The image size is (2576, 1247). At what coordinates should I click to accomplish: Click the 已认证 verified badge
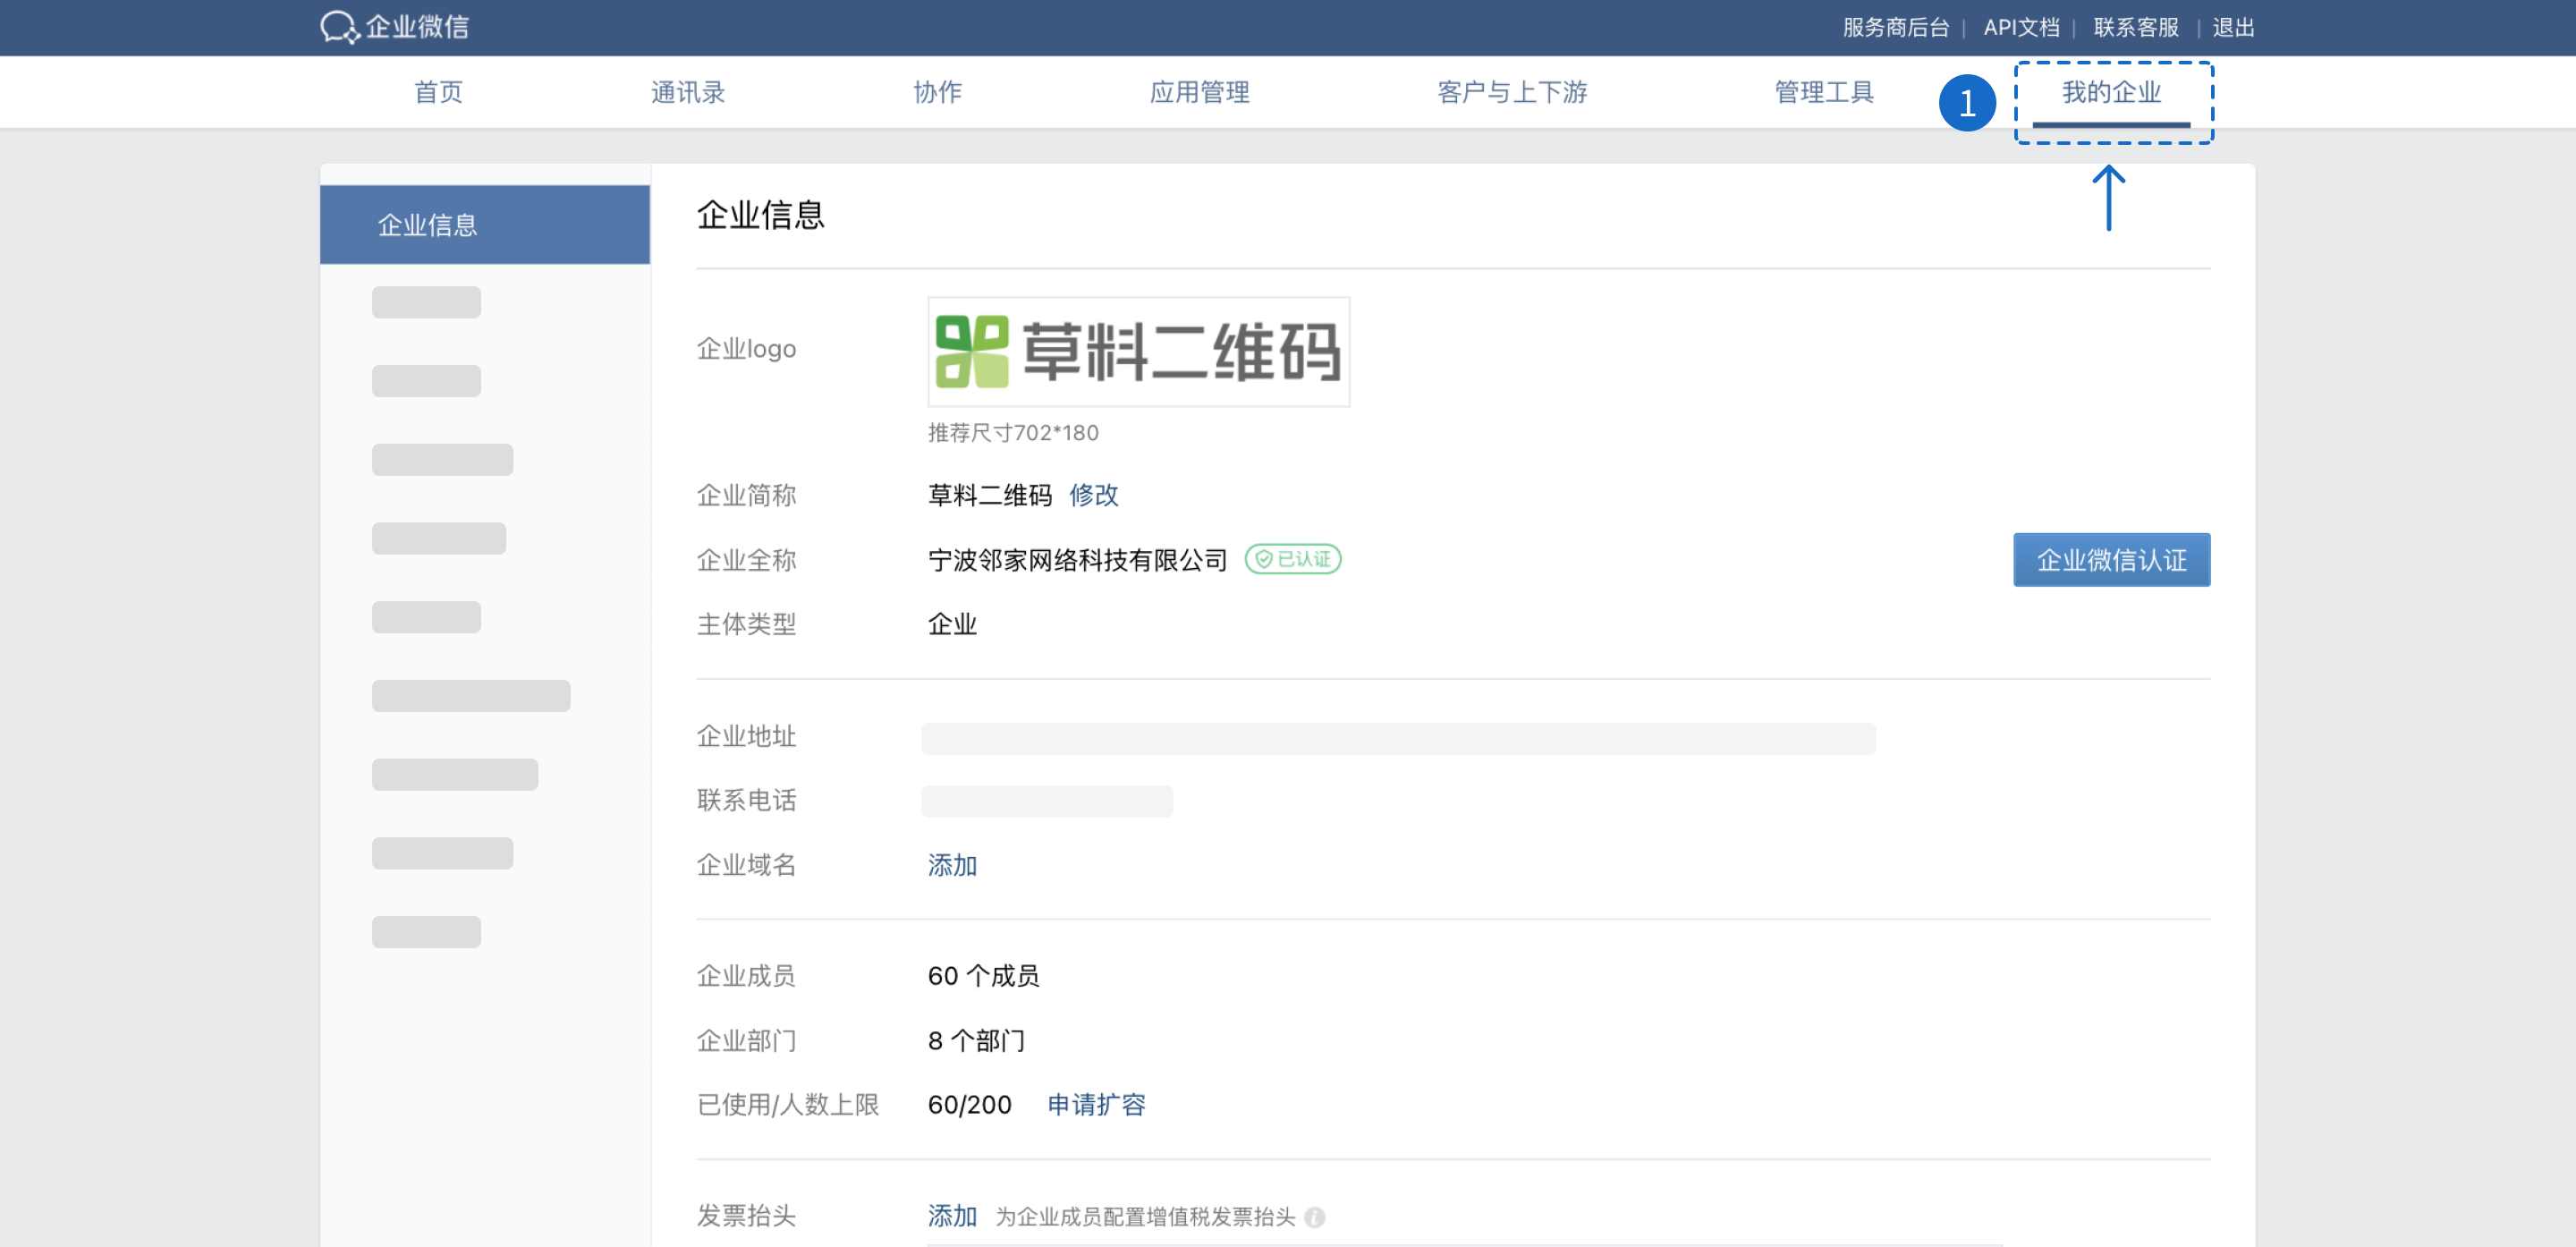click(1292, 559)
